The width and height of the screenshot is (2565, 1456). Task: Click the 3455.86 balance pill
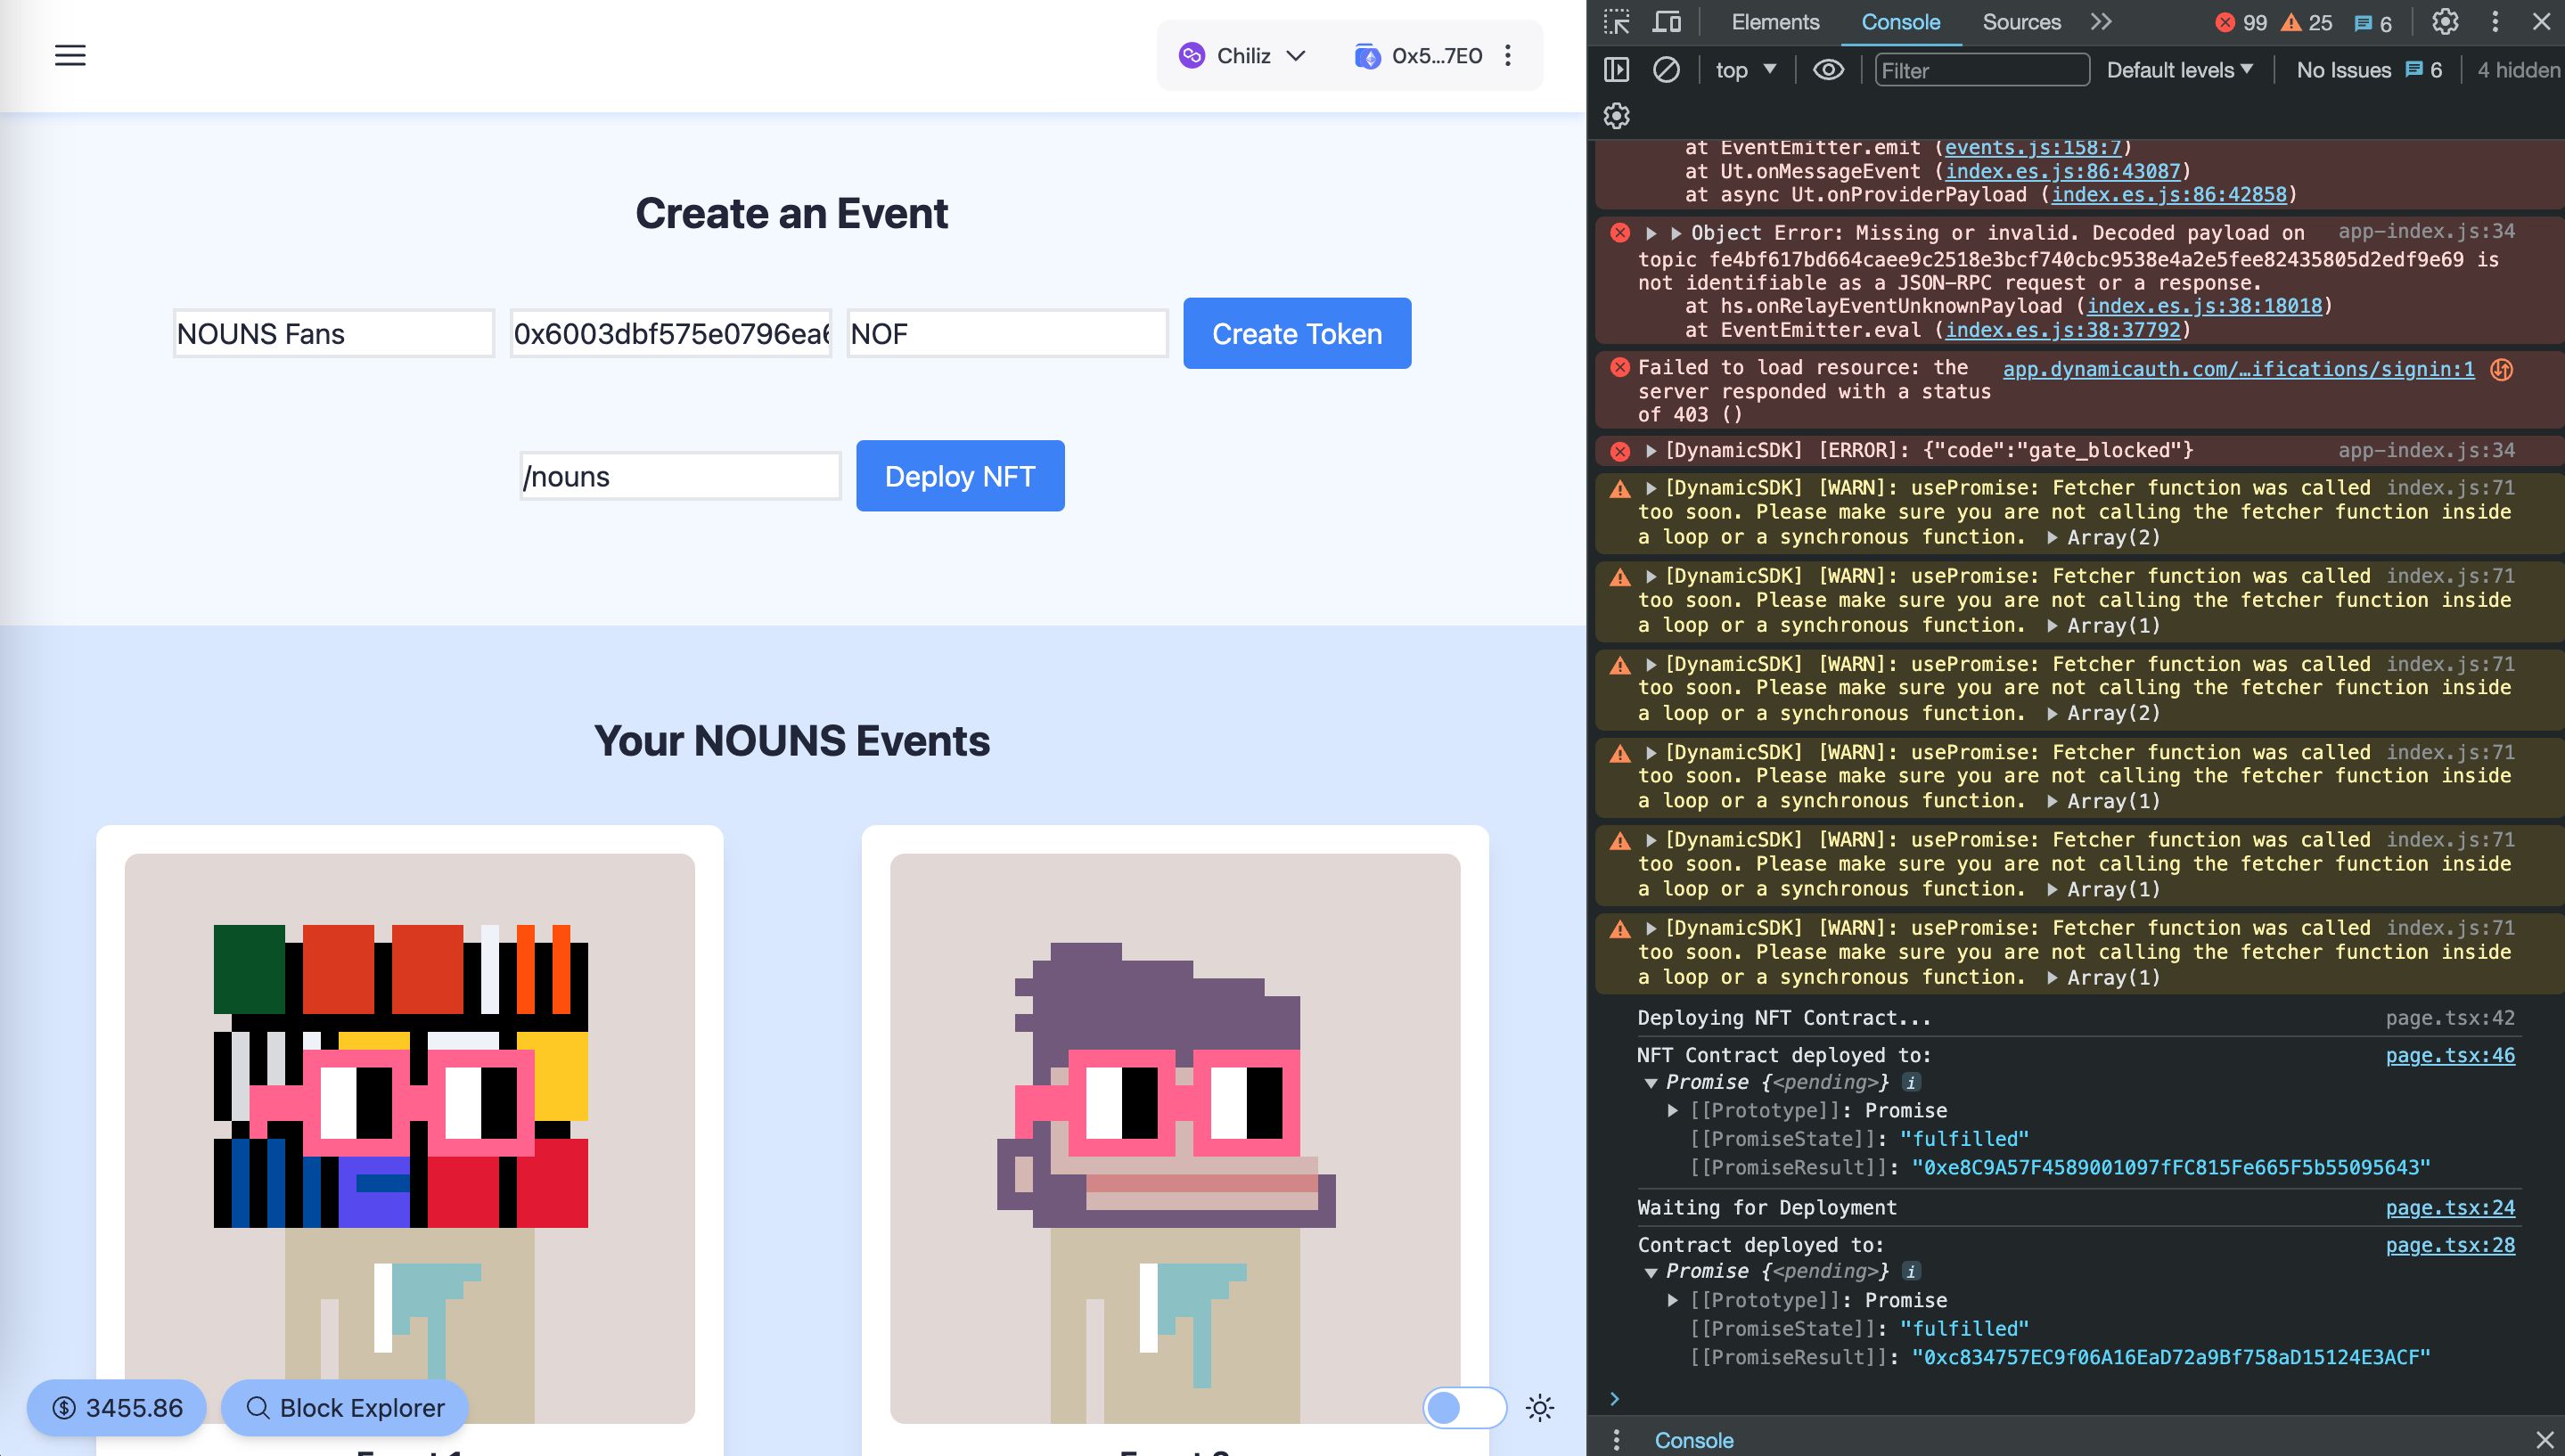pyautogui.click(x=117, y=1408)
